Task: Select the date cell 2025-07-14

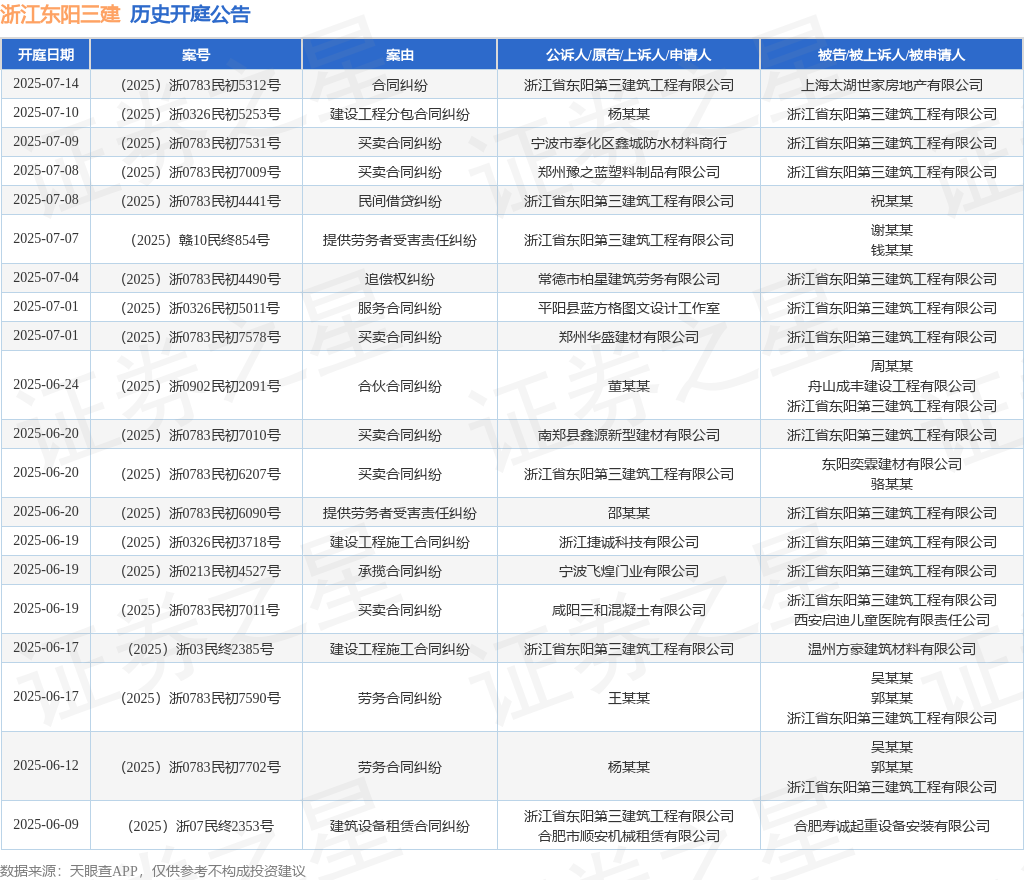Action: 46,84
